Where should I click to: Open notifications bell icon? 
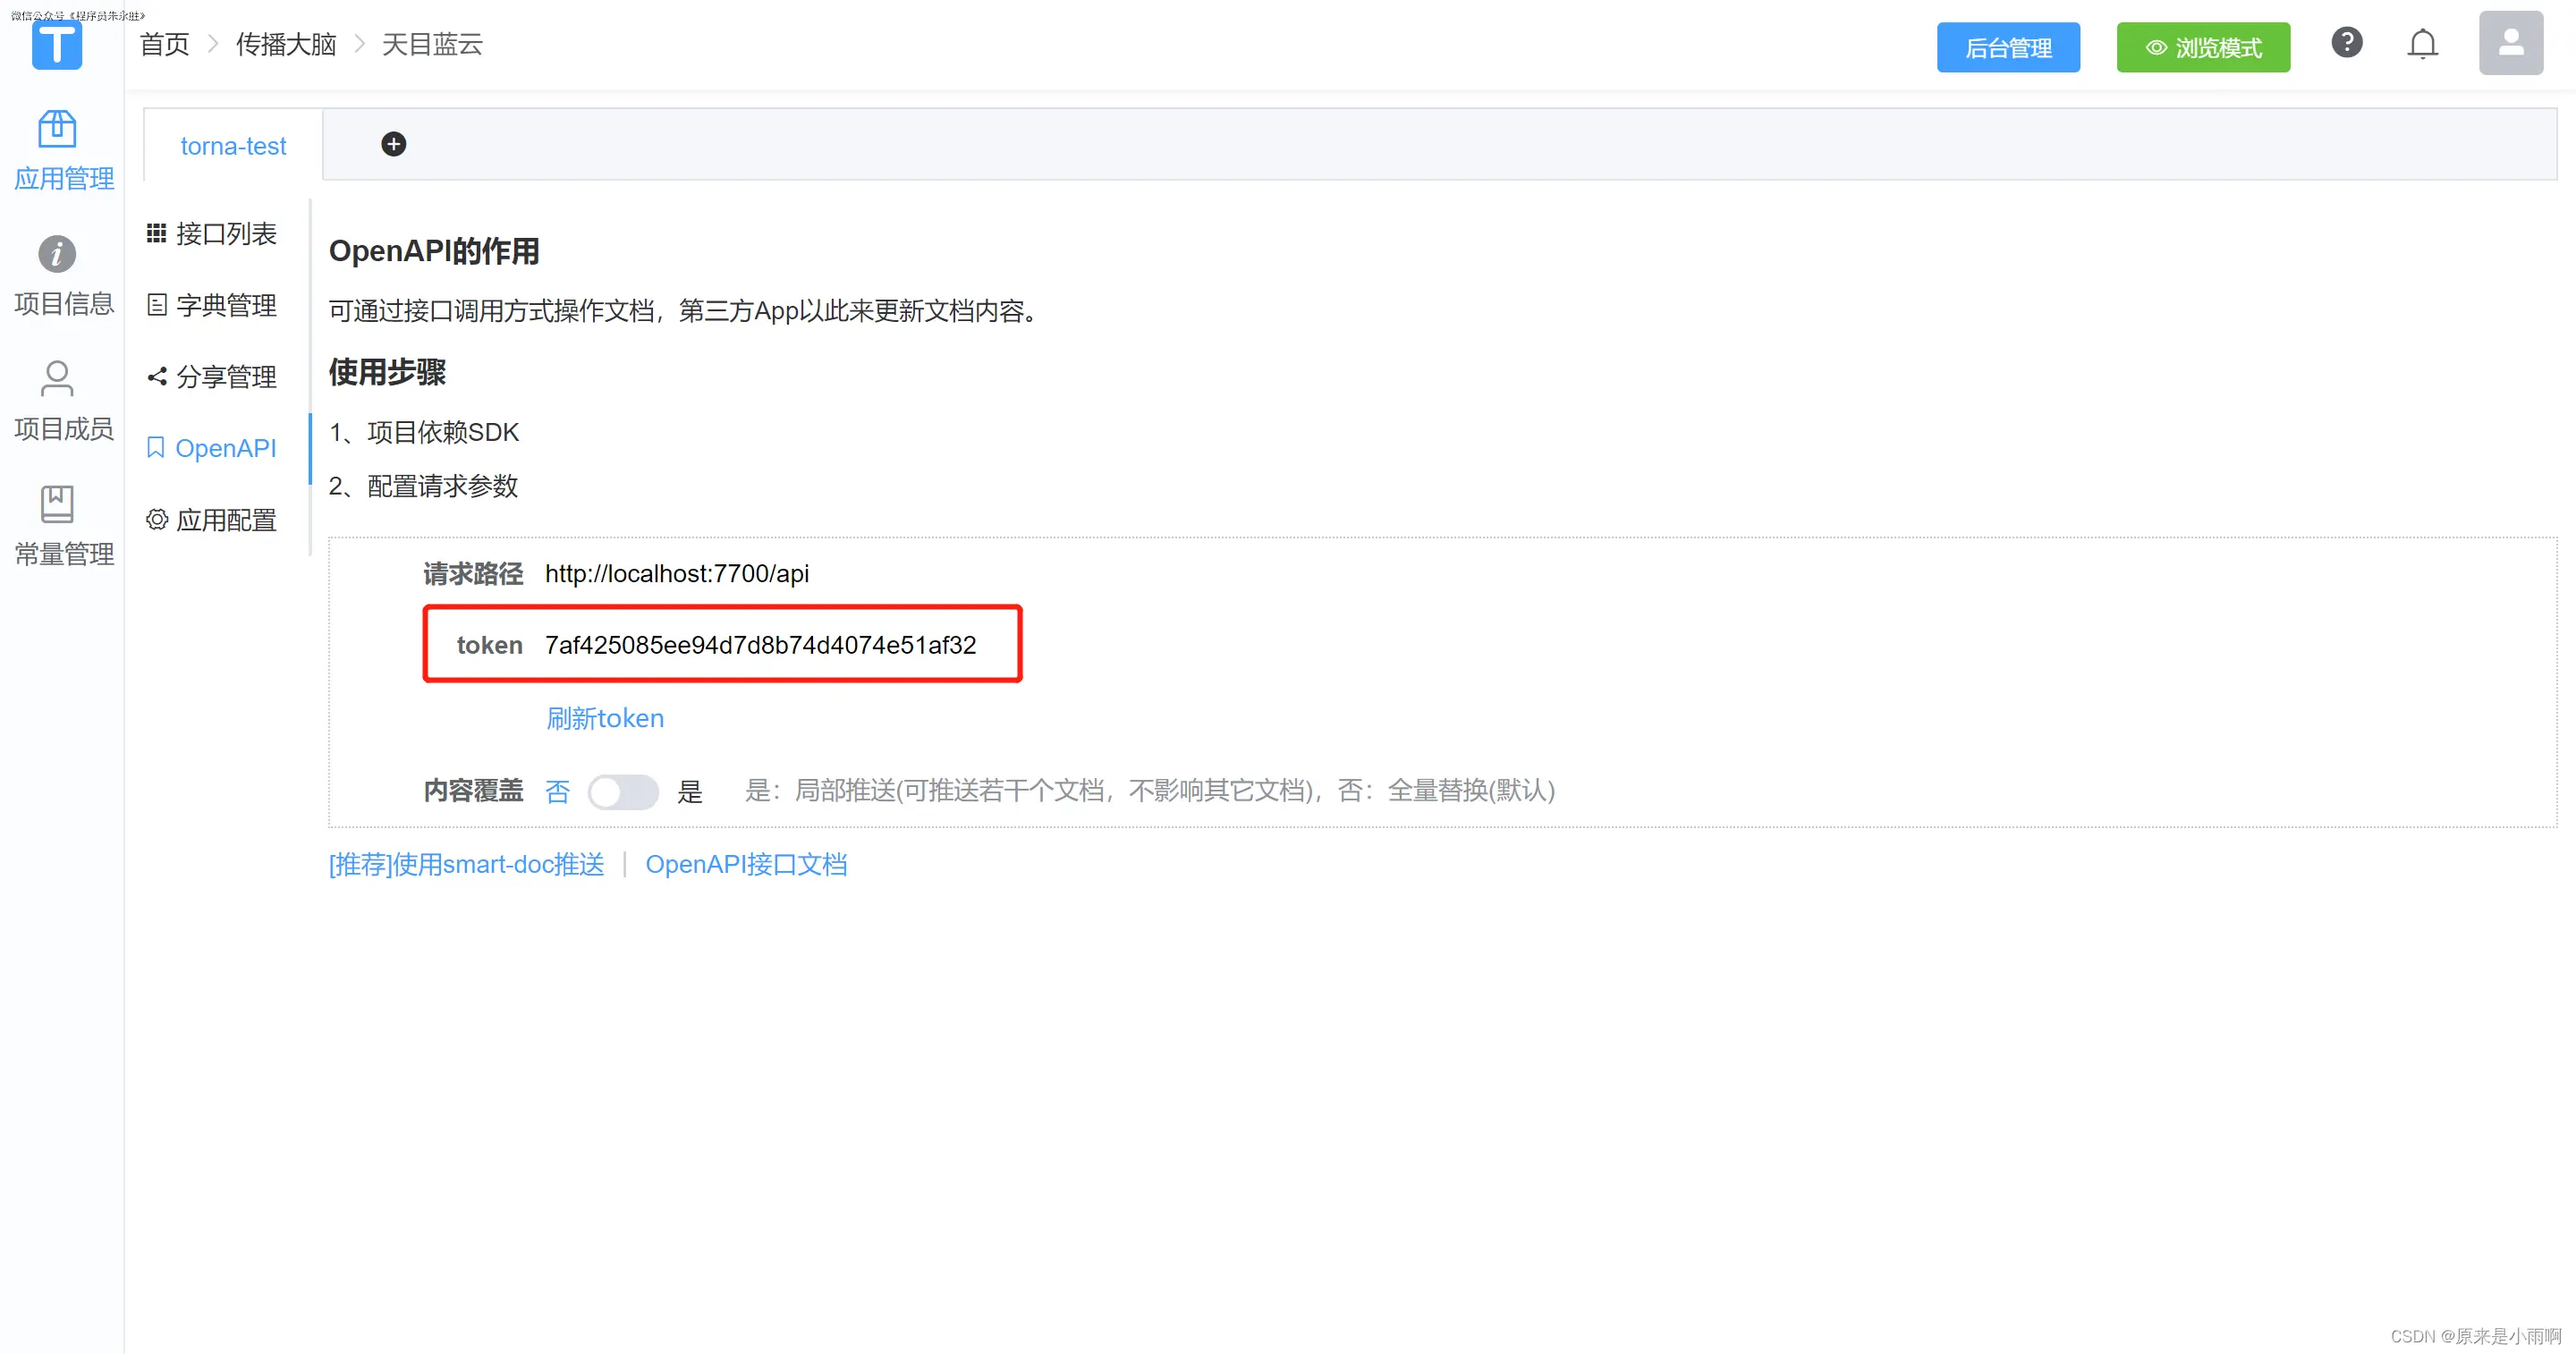[2422, 45]
